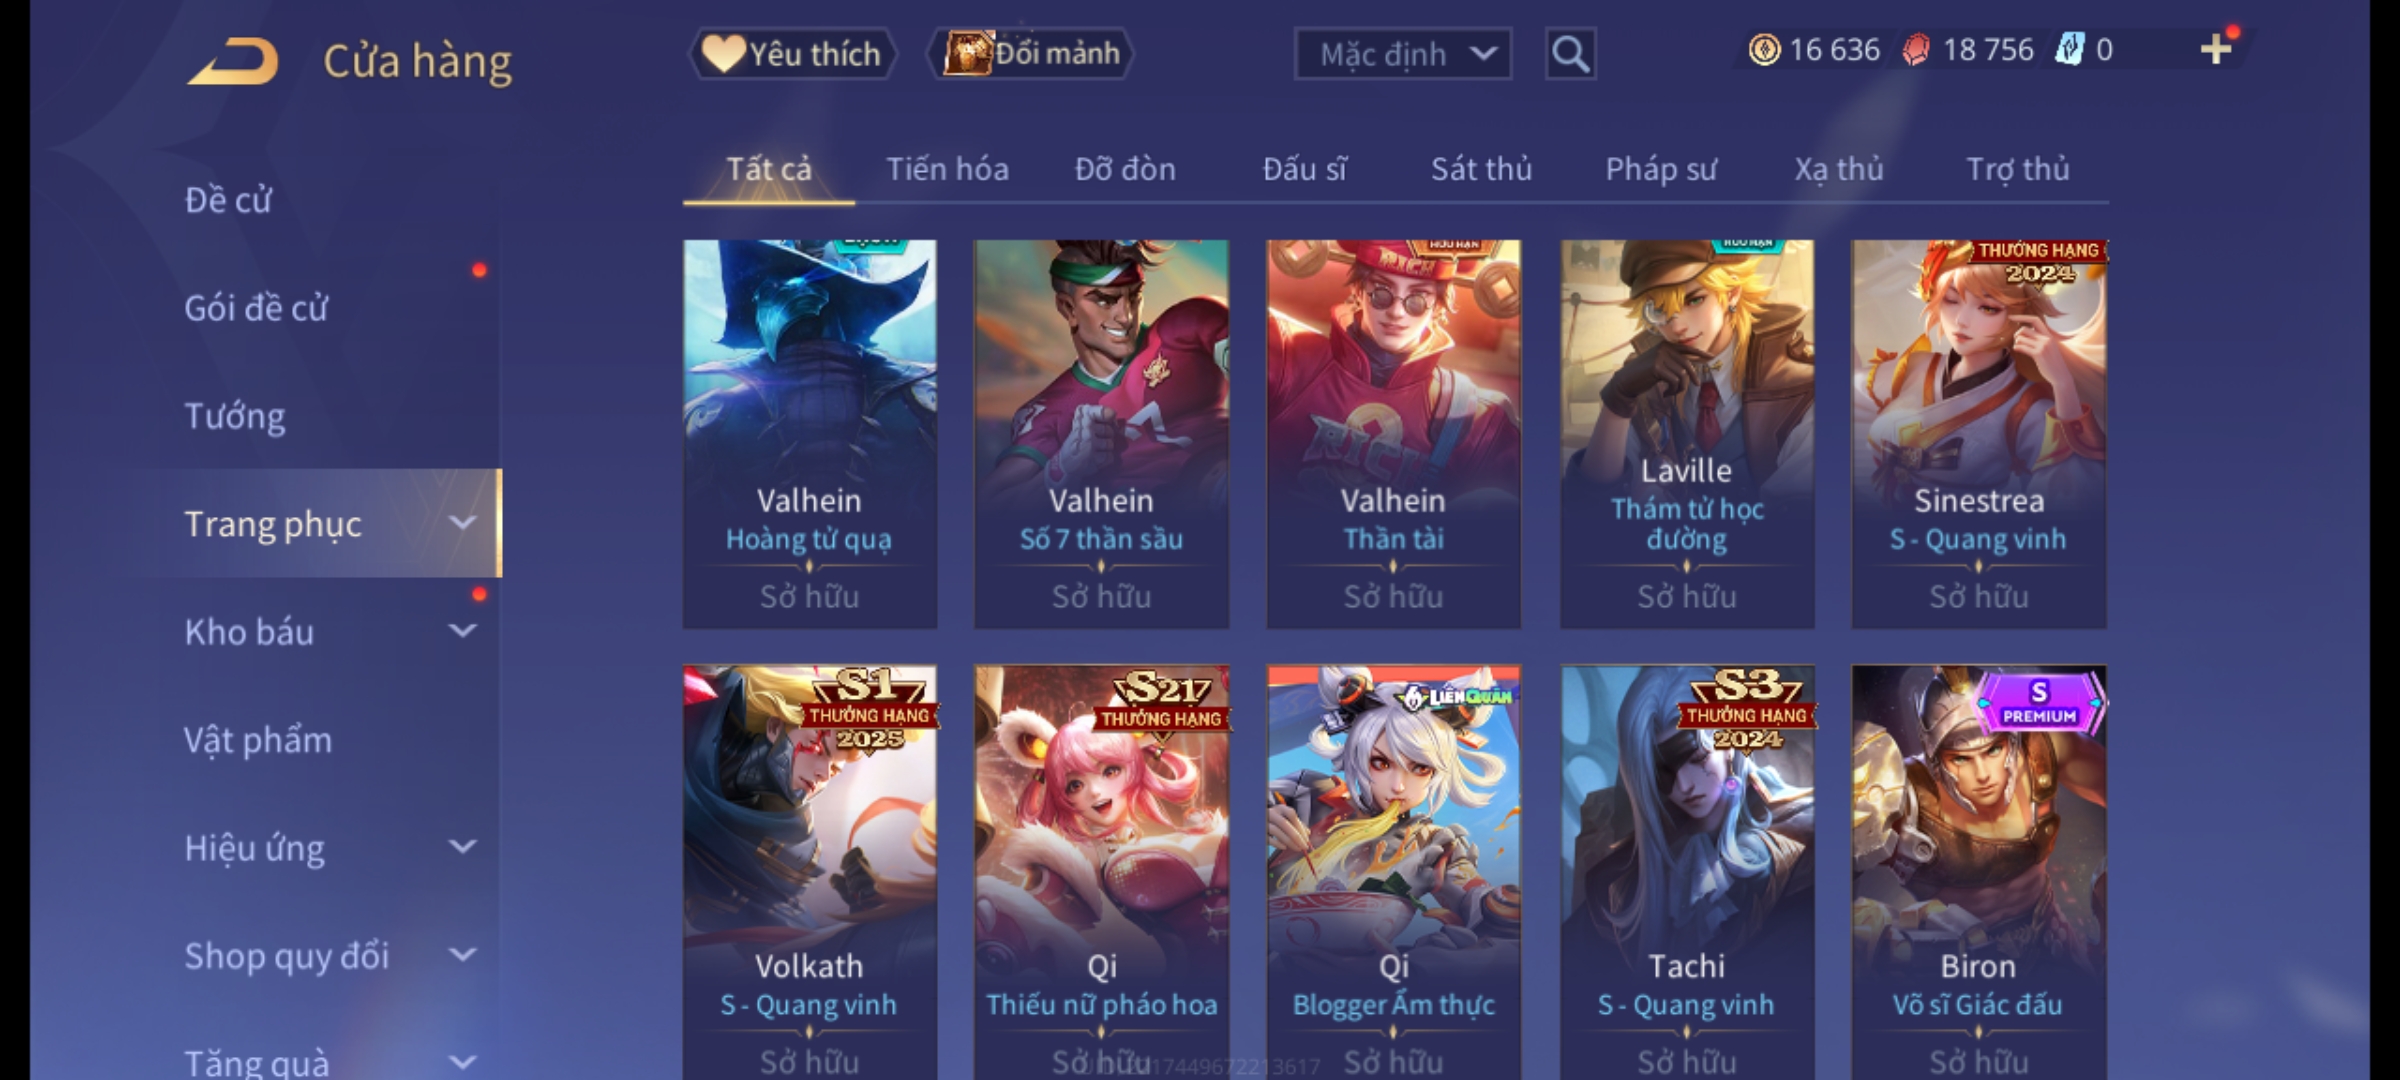The width and height of the screenshot is (2400, 1080).
Task: Open Yêu thích favorites heart button
Action: pyautogui.click(x=792, y=54)
